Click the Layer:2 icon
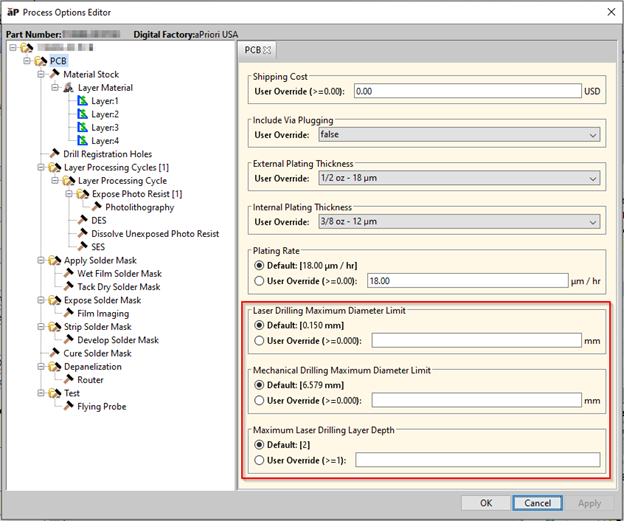 tap(82, 114)
